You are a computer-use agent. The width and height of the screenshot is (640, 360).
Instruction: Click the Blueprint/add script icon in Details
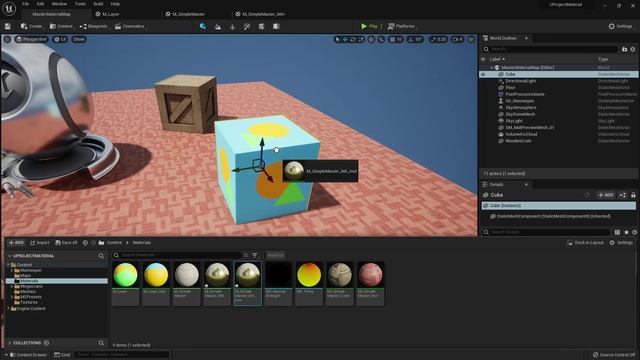point(622,195)
